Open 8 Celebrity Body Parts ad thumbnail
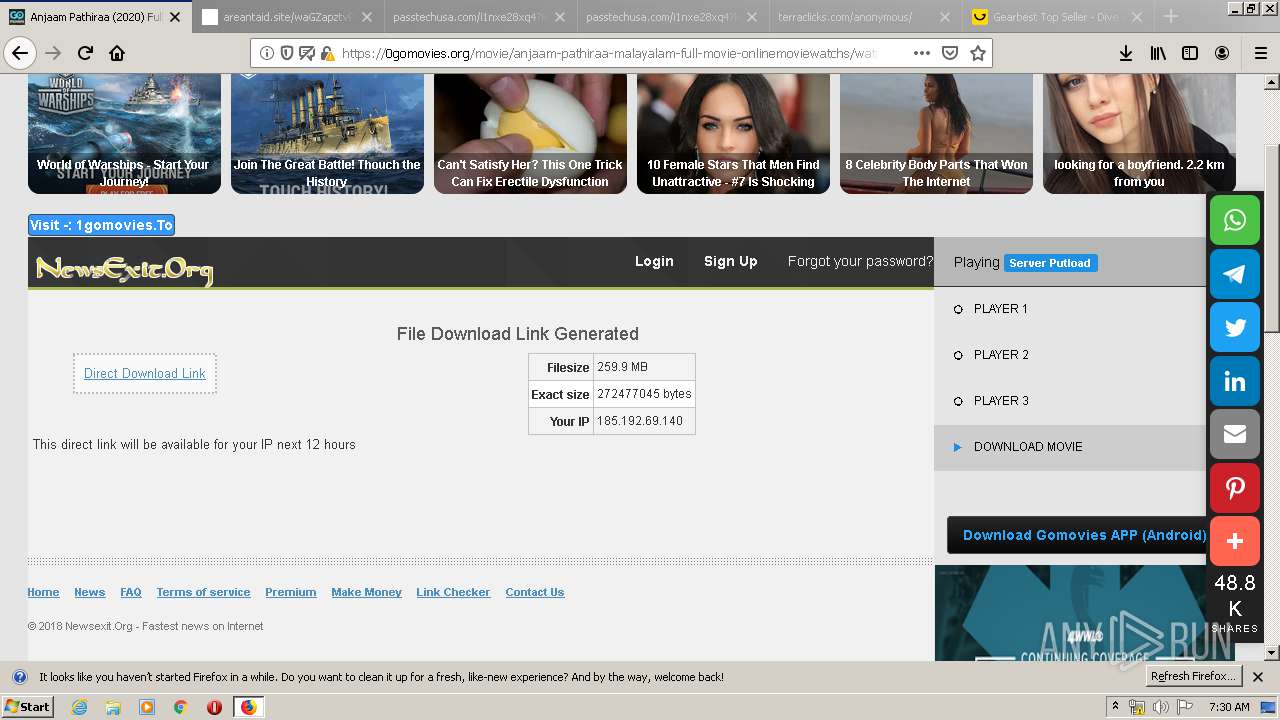 936,133
